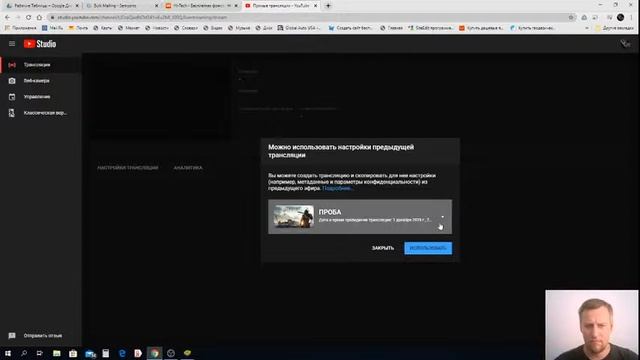Switch to the Bulk Mailing browser tab
The width and height of the screenshot is (640, 360).
pyautogui.click(x=122, y=6)
